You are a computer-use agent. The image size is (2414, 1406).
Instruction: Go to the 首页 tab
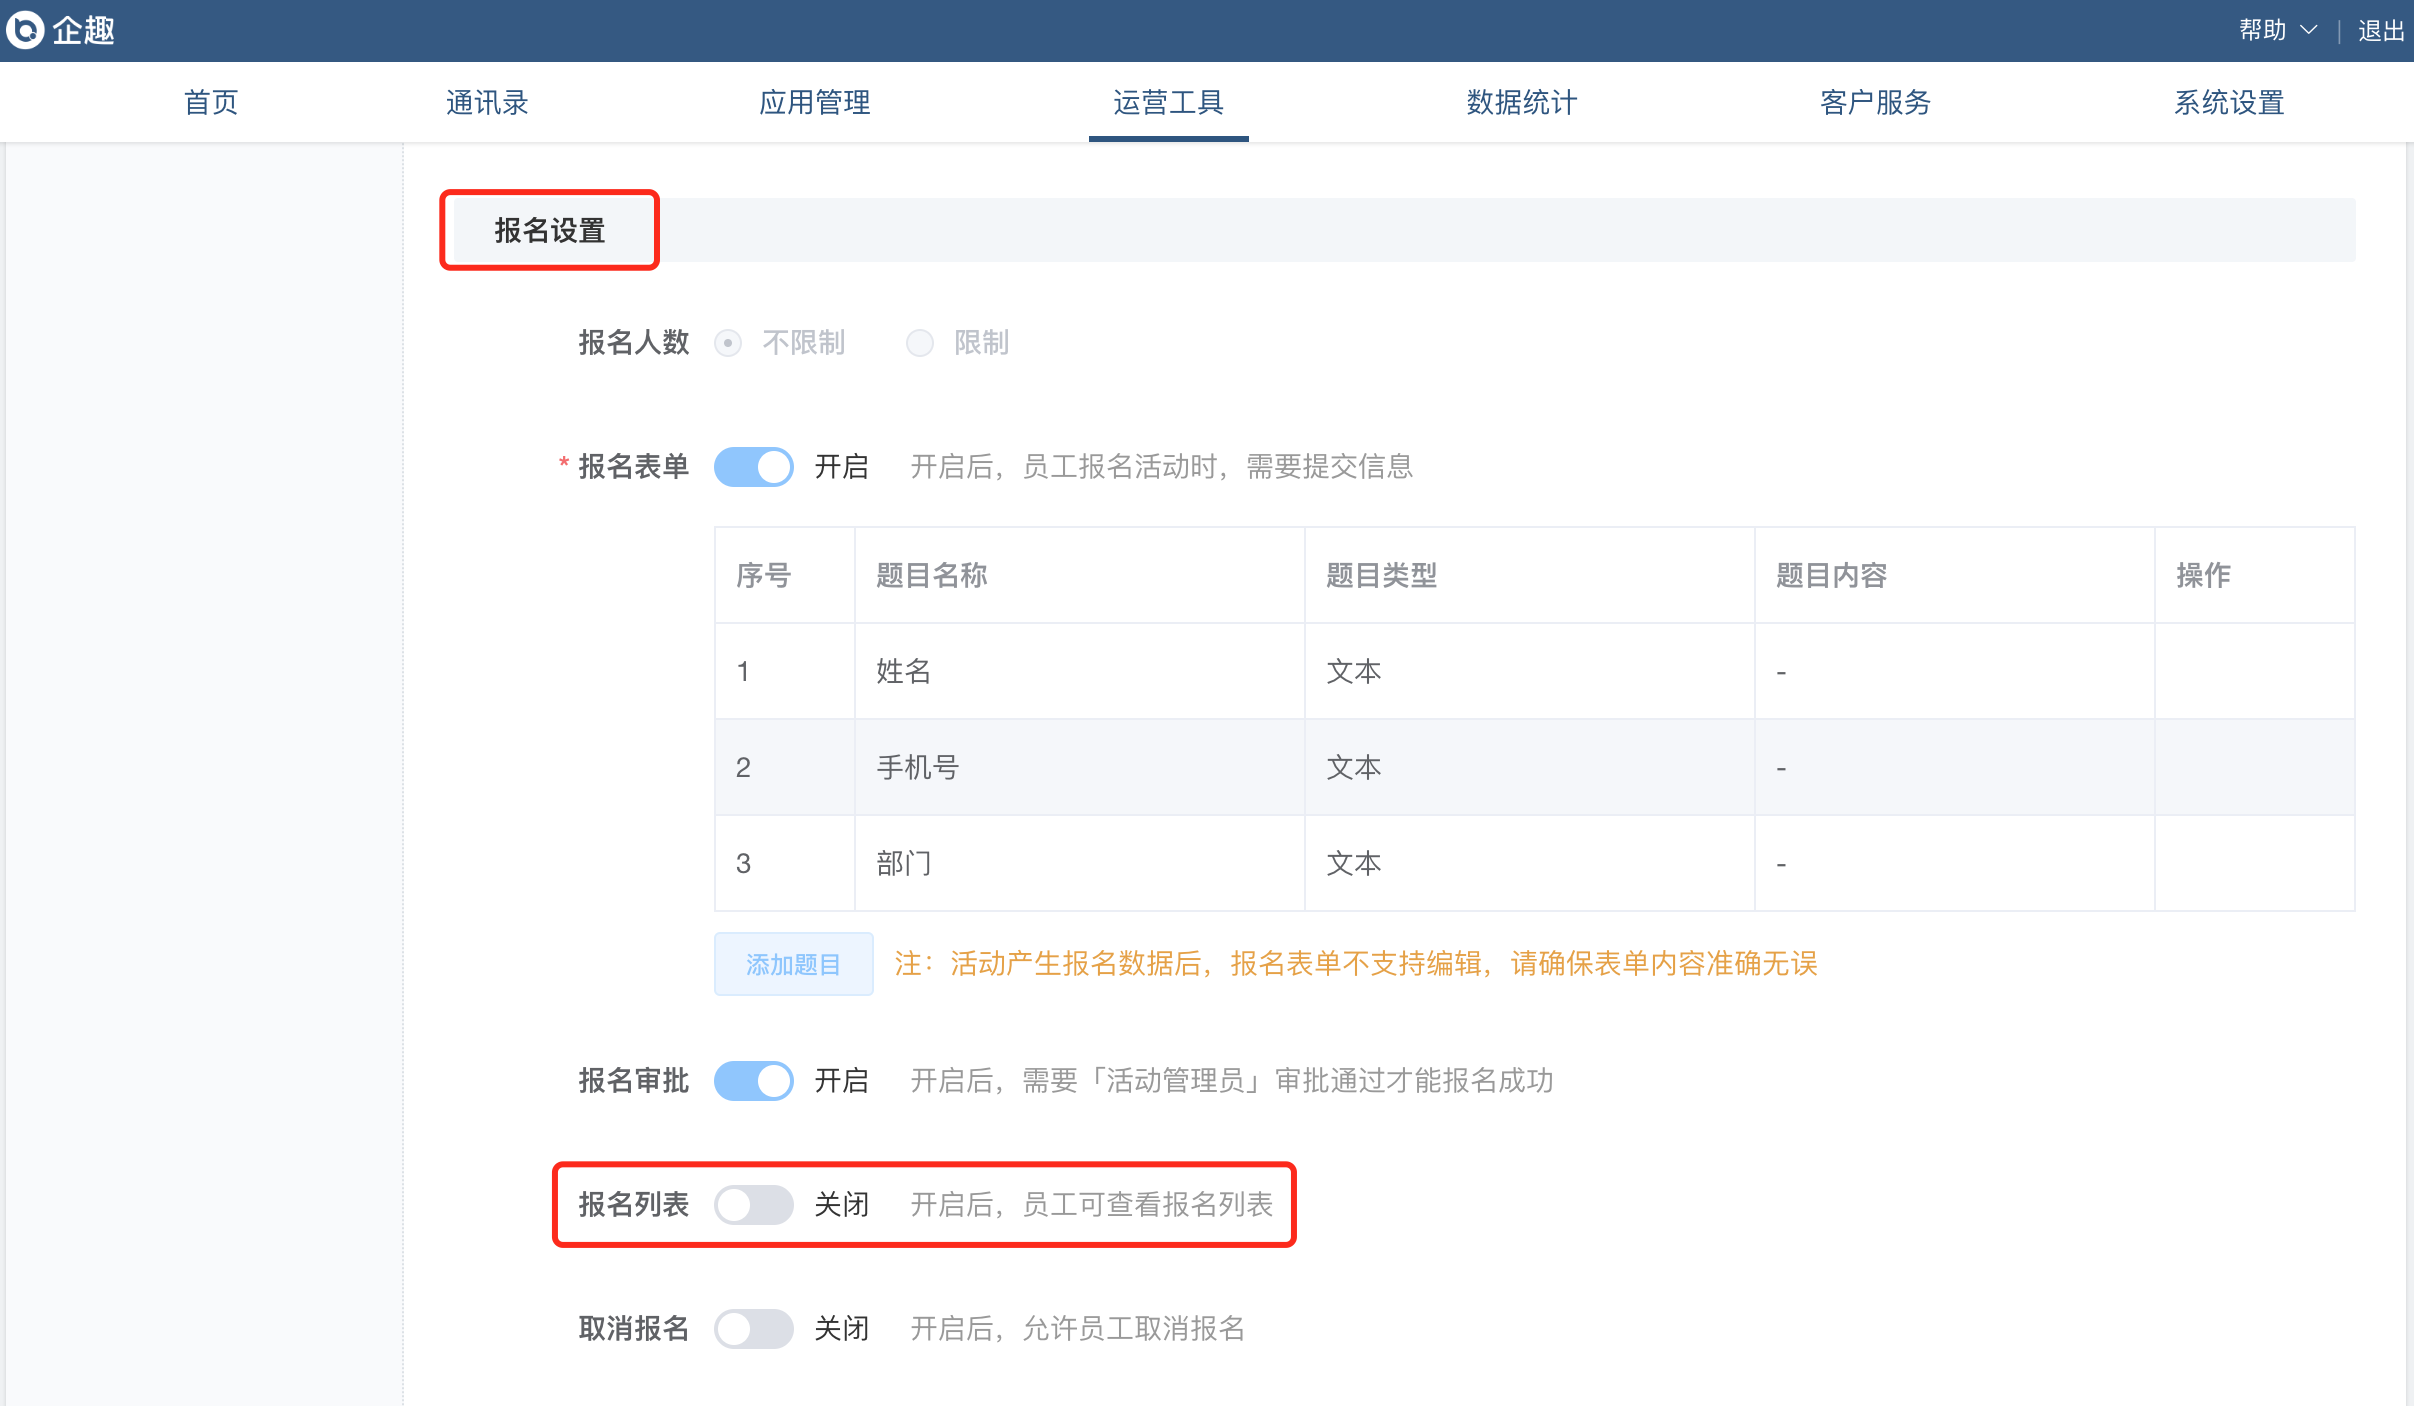tap(211, 102)
